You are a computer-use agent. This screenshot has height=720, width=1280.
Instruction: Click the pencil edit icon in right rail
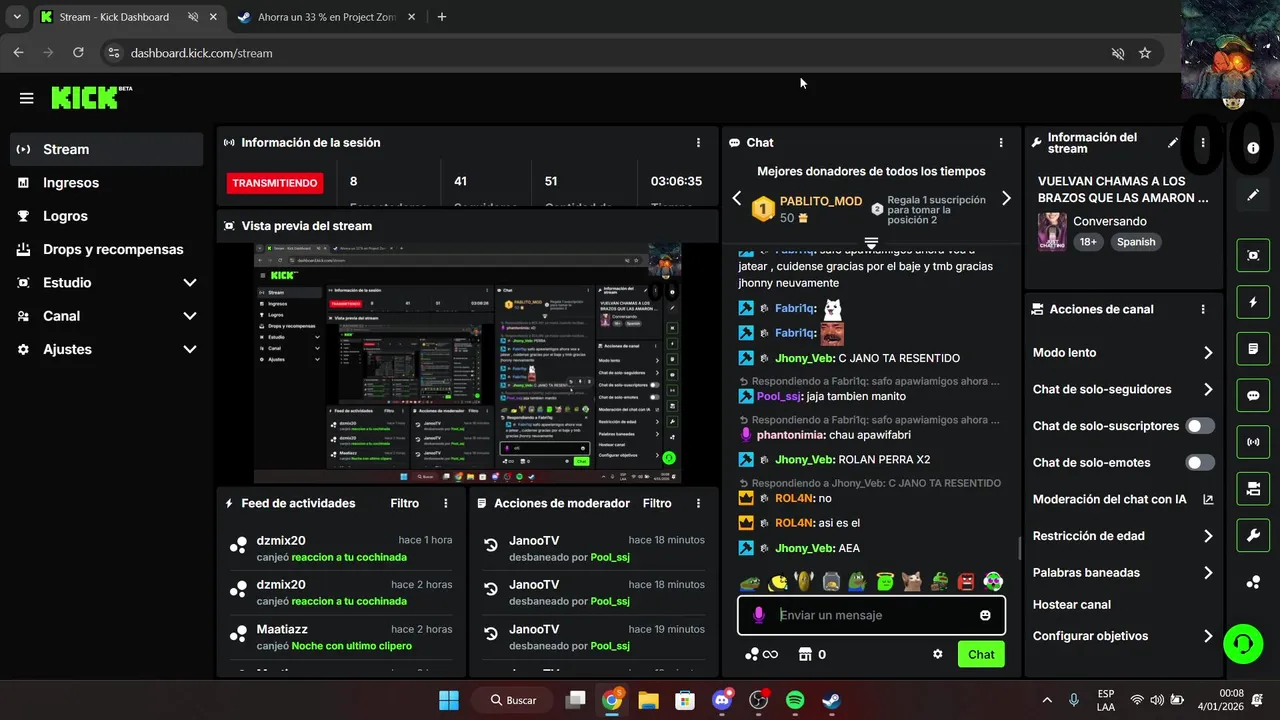pos(1253,195)
